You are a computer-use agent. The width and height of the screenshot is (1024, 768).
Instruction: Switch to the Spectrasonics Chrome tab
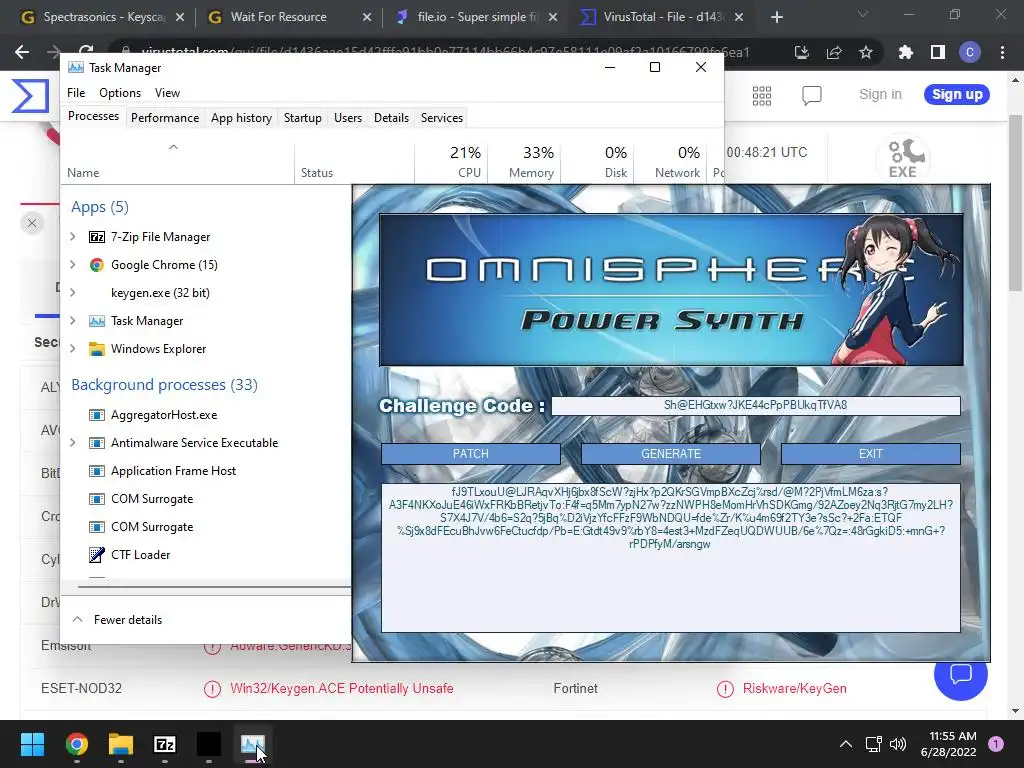(x=102, y=17)
